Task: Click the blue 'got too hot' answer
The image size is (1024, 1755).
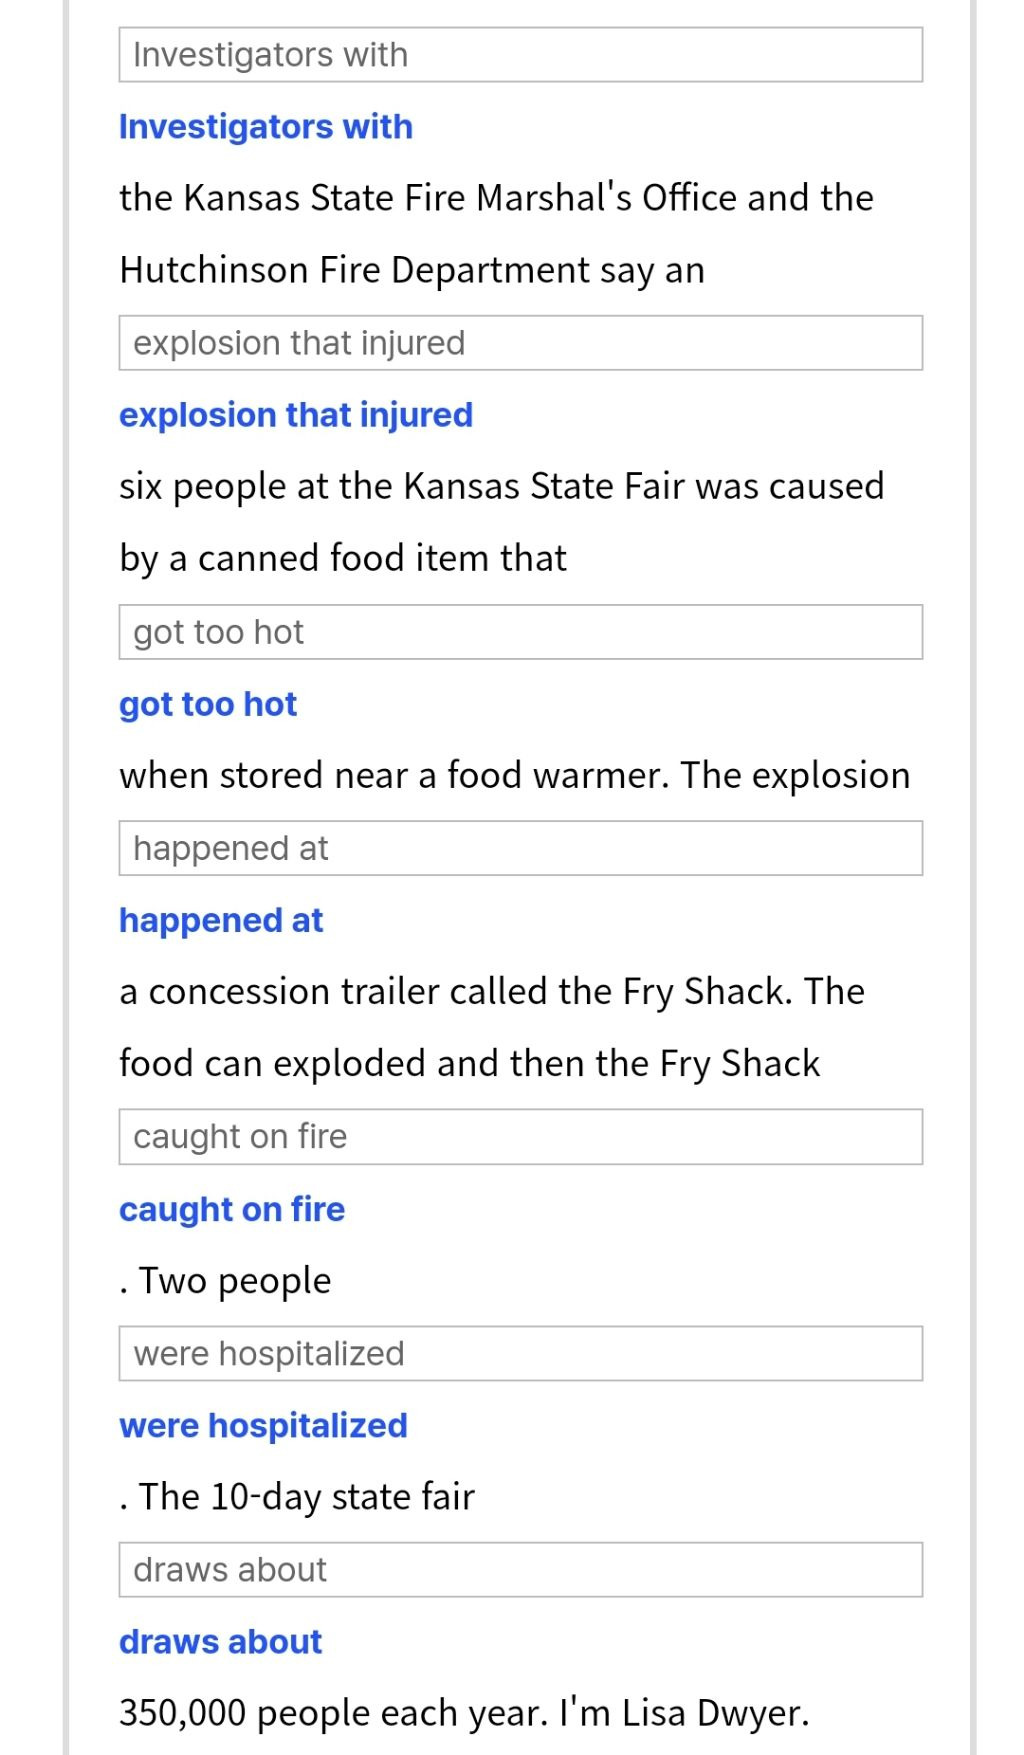Action: (208, 704)
